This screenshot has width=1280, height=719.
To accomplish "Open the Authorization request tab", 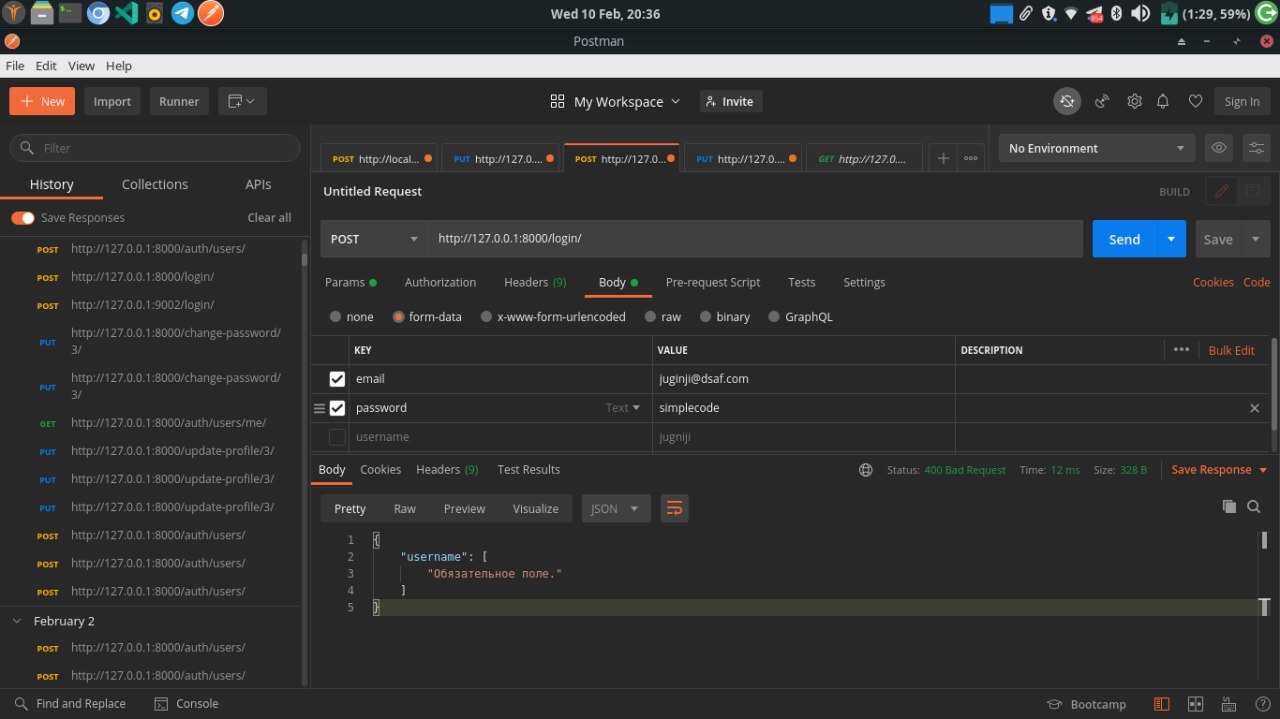I will click(x=440, y=282).
